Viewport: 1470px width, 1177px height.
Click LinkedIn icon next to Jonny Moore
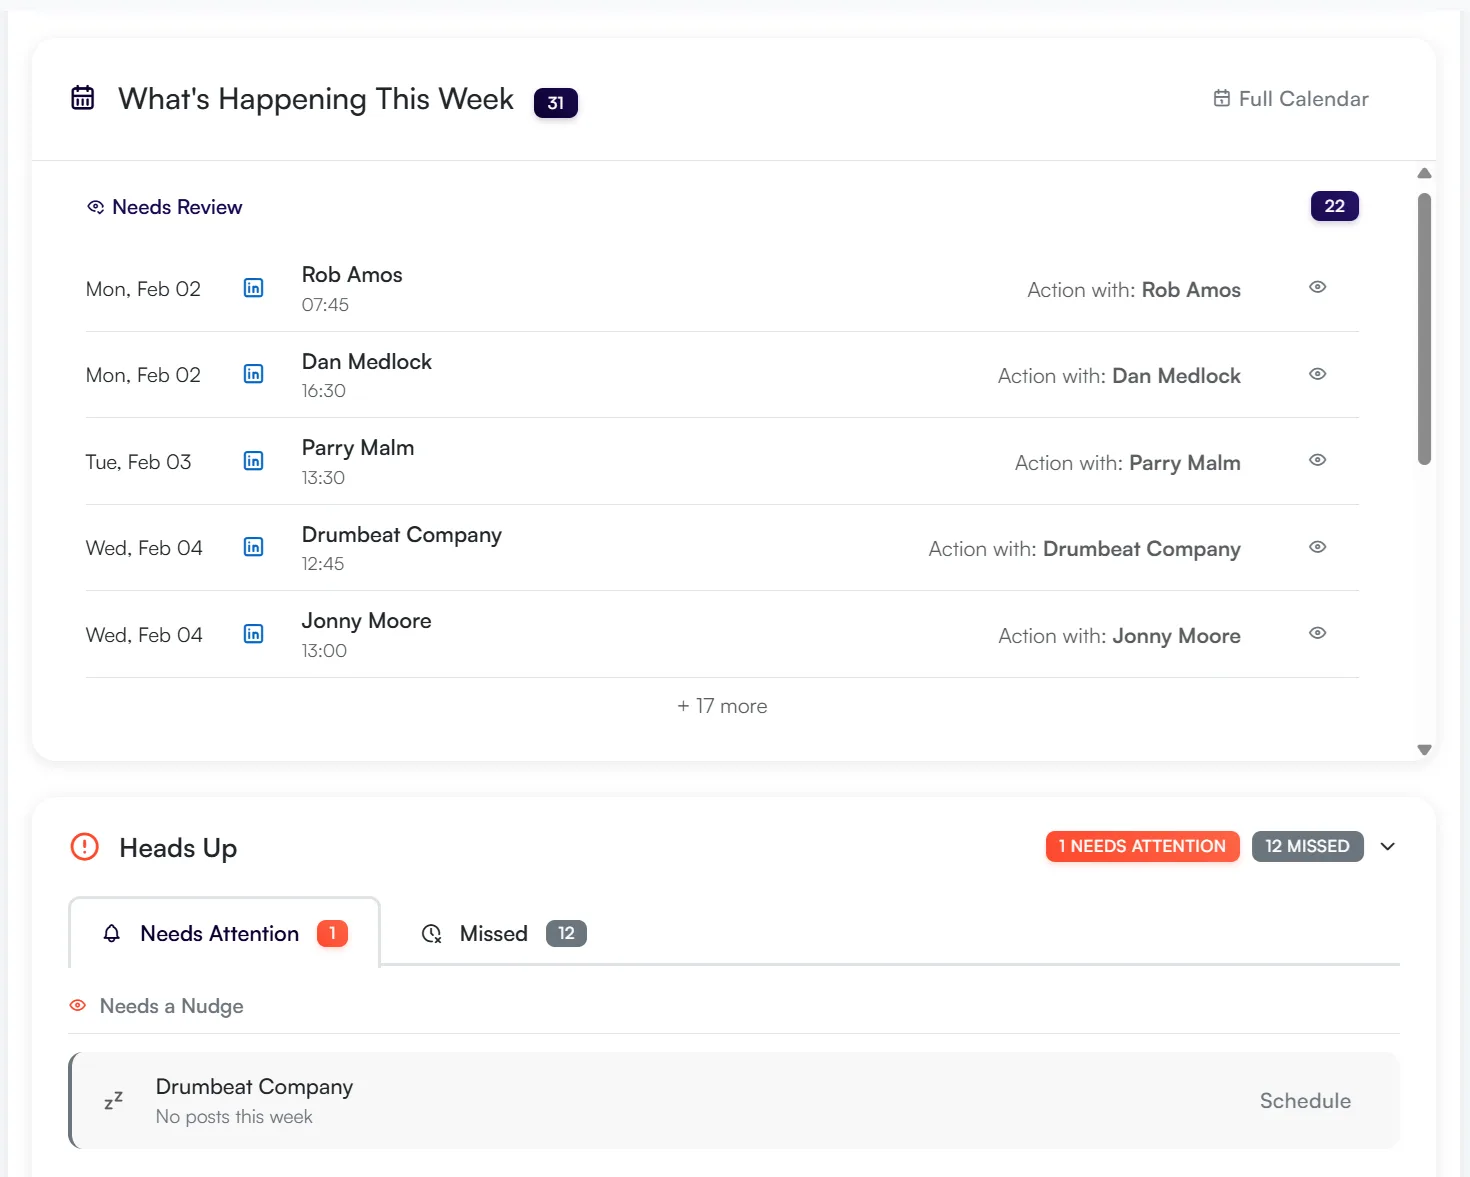point(254,634)
